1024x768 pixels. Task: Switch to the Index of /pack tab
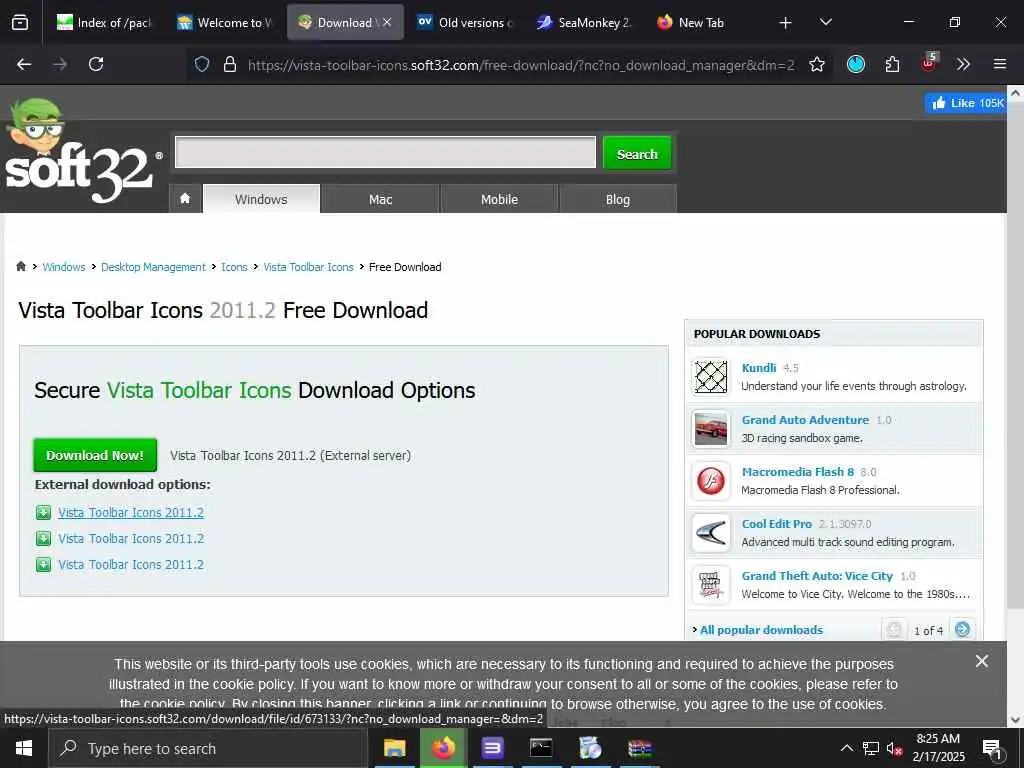coord(104,23)
